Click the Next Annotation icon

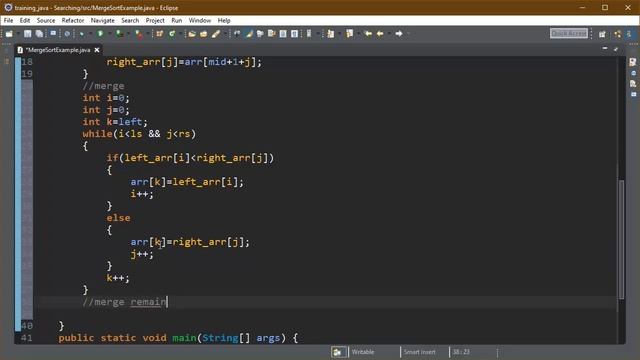[x=330, y=34]
